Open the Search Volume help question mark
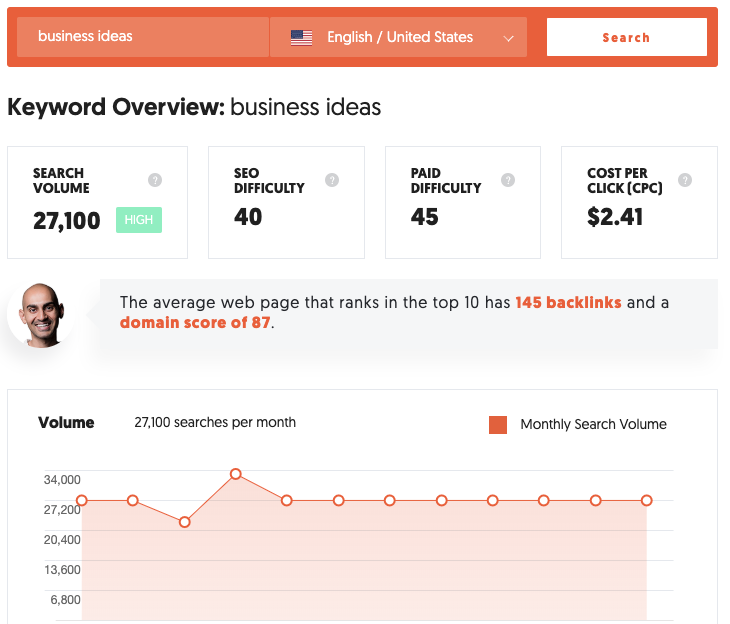 click(155, 180)
